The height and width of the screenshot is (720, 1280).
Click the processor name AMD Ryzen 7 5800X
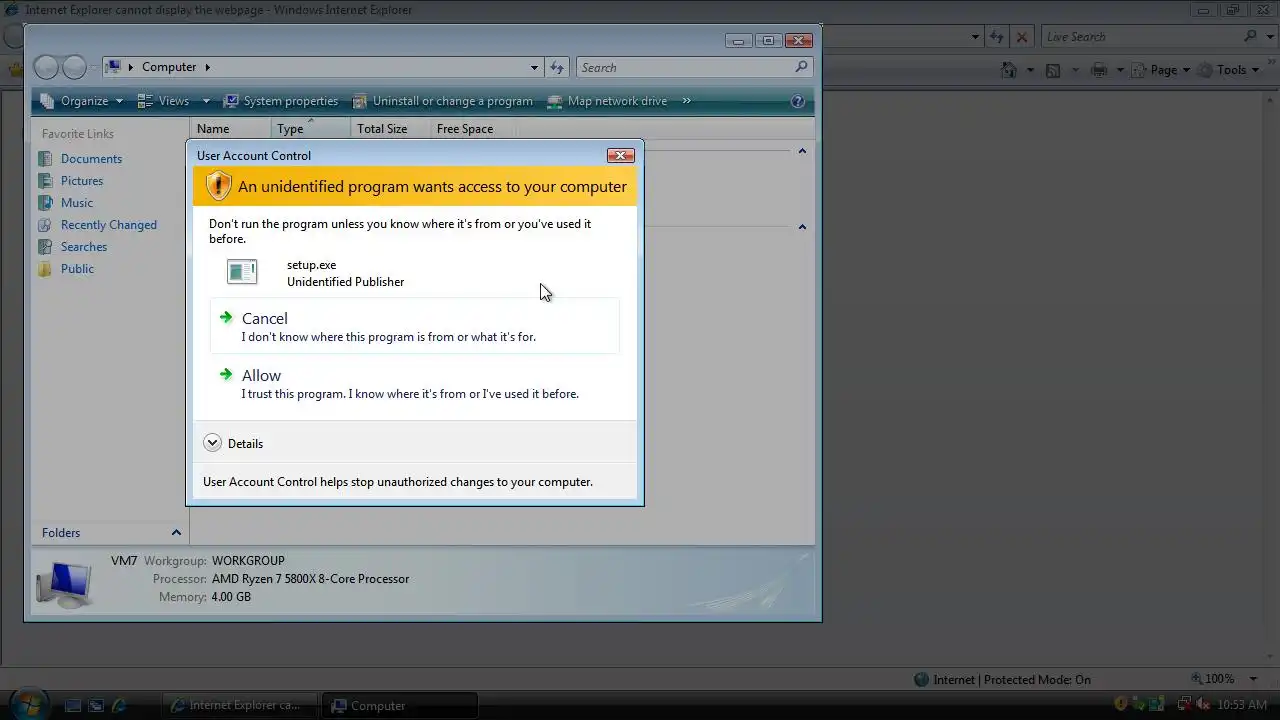click(310, 579)
